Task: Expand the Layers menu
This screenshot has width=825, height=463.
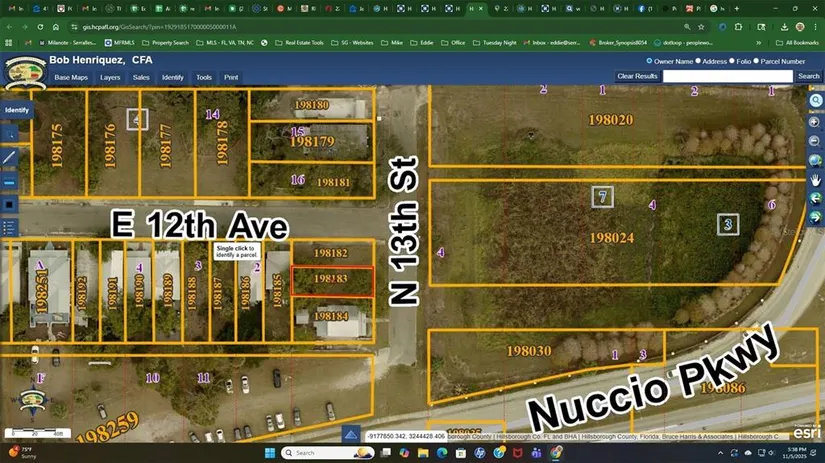Action: [110, 77]
